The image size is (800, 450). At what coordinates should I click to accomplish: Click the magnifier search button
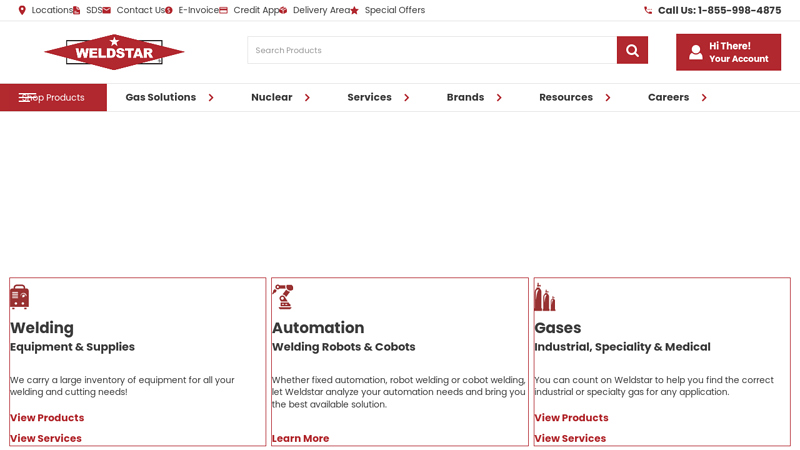click(632, 50)
